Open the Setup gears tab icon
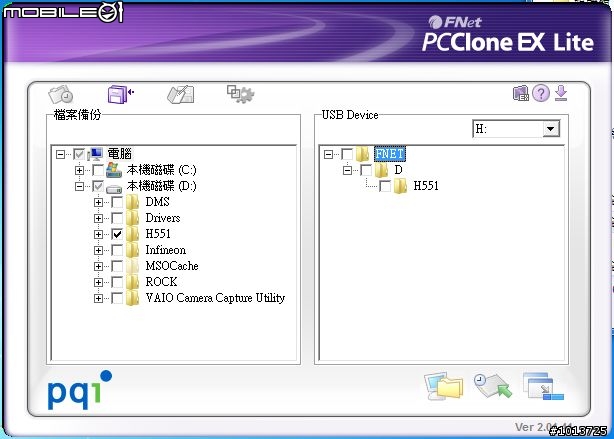The height and width of the screenshot is (439, 614). pyautogui.click(x=240, y=94)
